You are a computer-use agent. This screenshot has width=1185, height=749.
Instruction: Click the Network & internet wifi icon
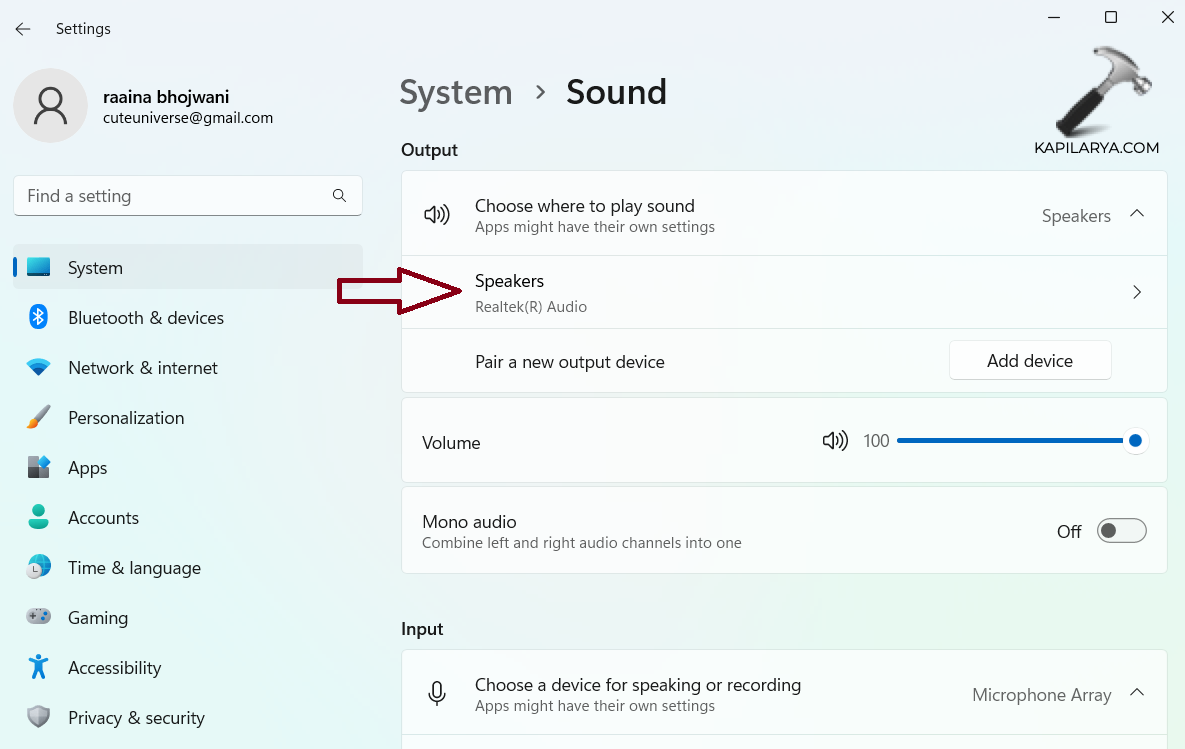point(39,368)
